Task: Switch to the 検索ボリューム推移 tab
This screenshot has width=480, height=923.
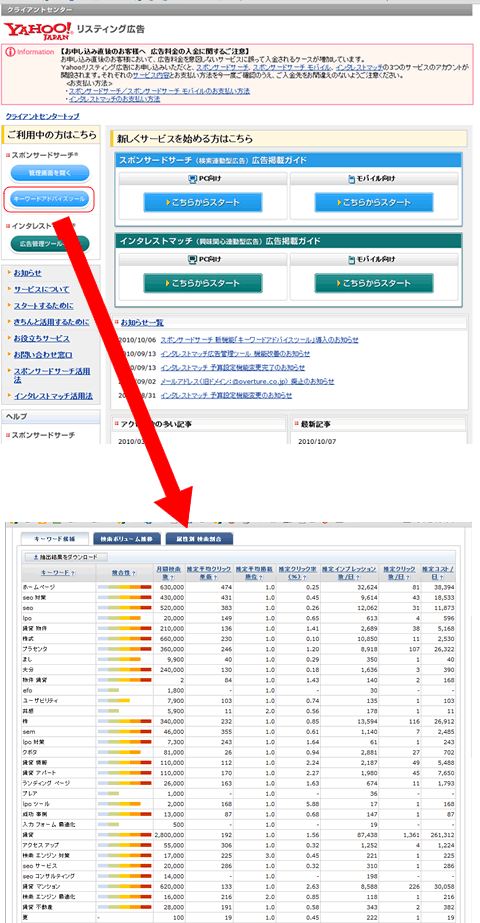Action: (126, 538)
